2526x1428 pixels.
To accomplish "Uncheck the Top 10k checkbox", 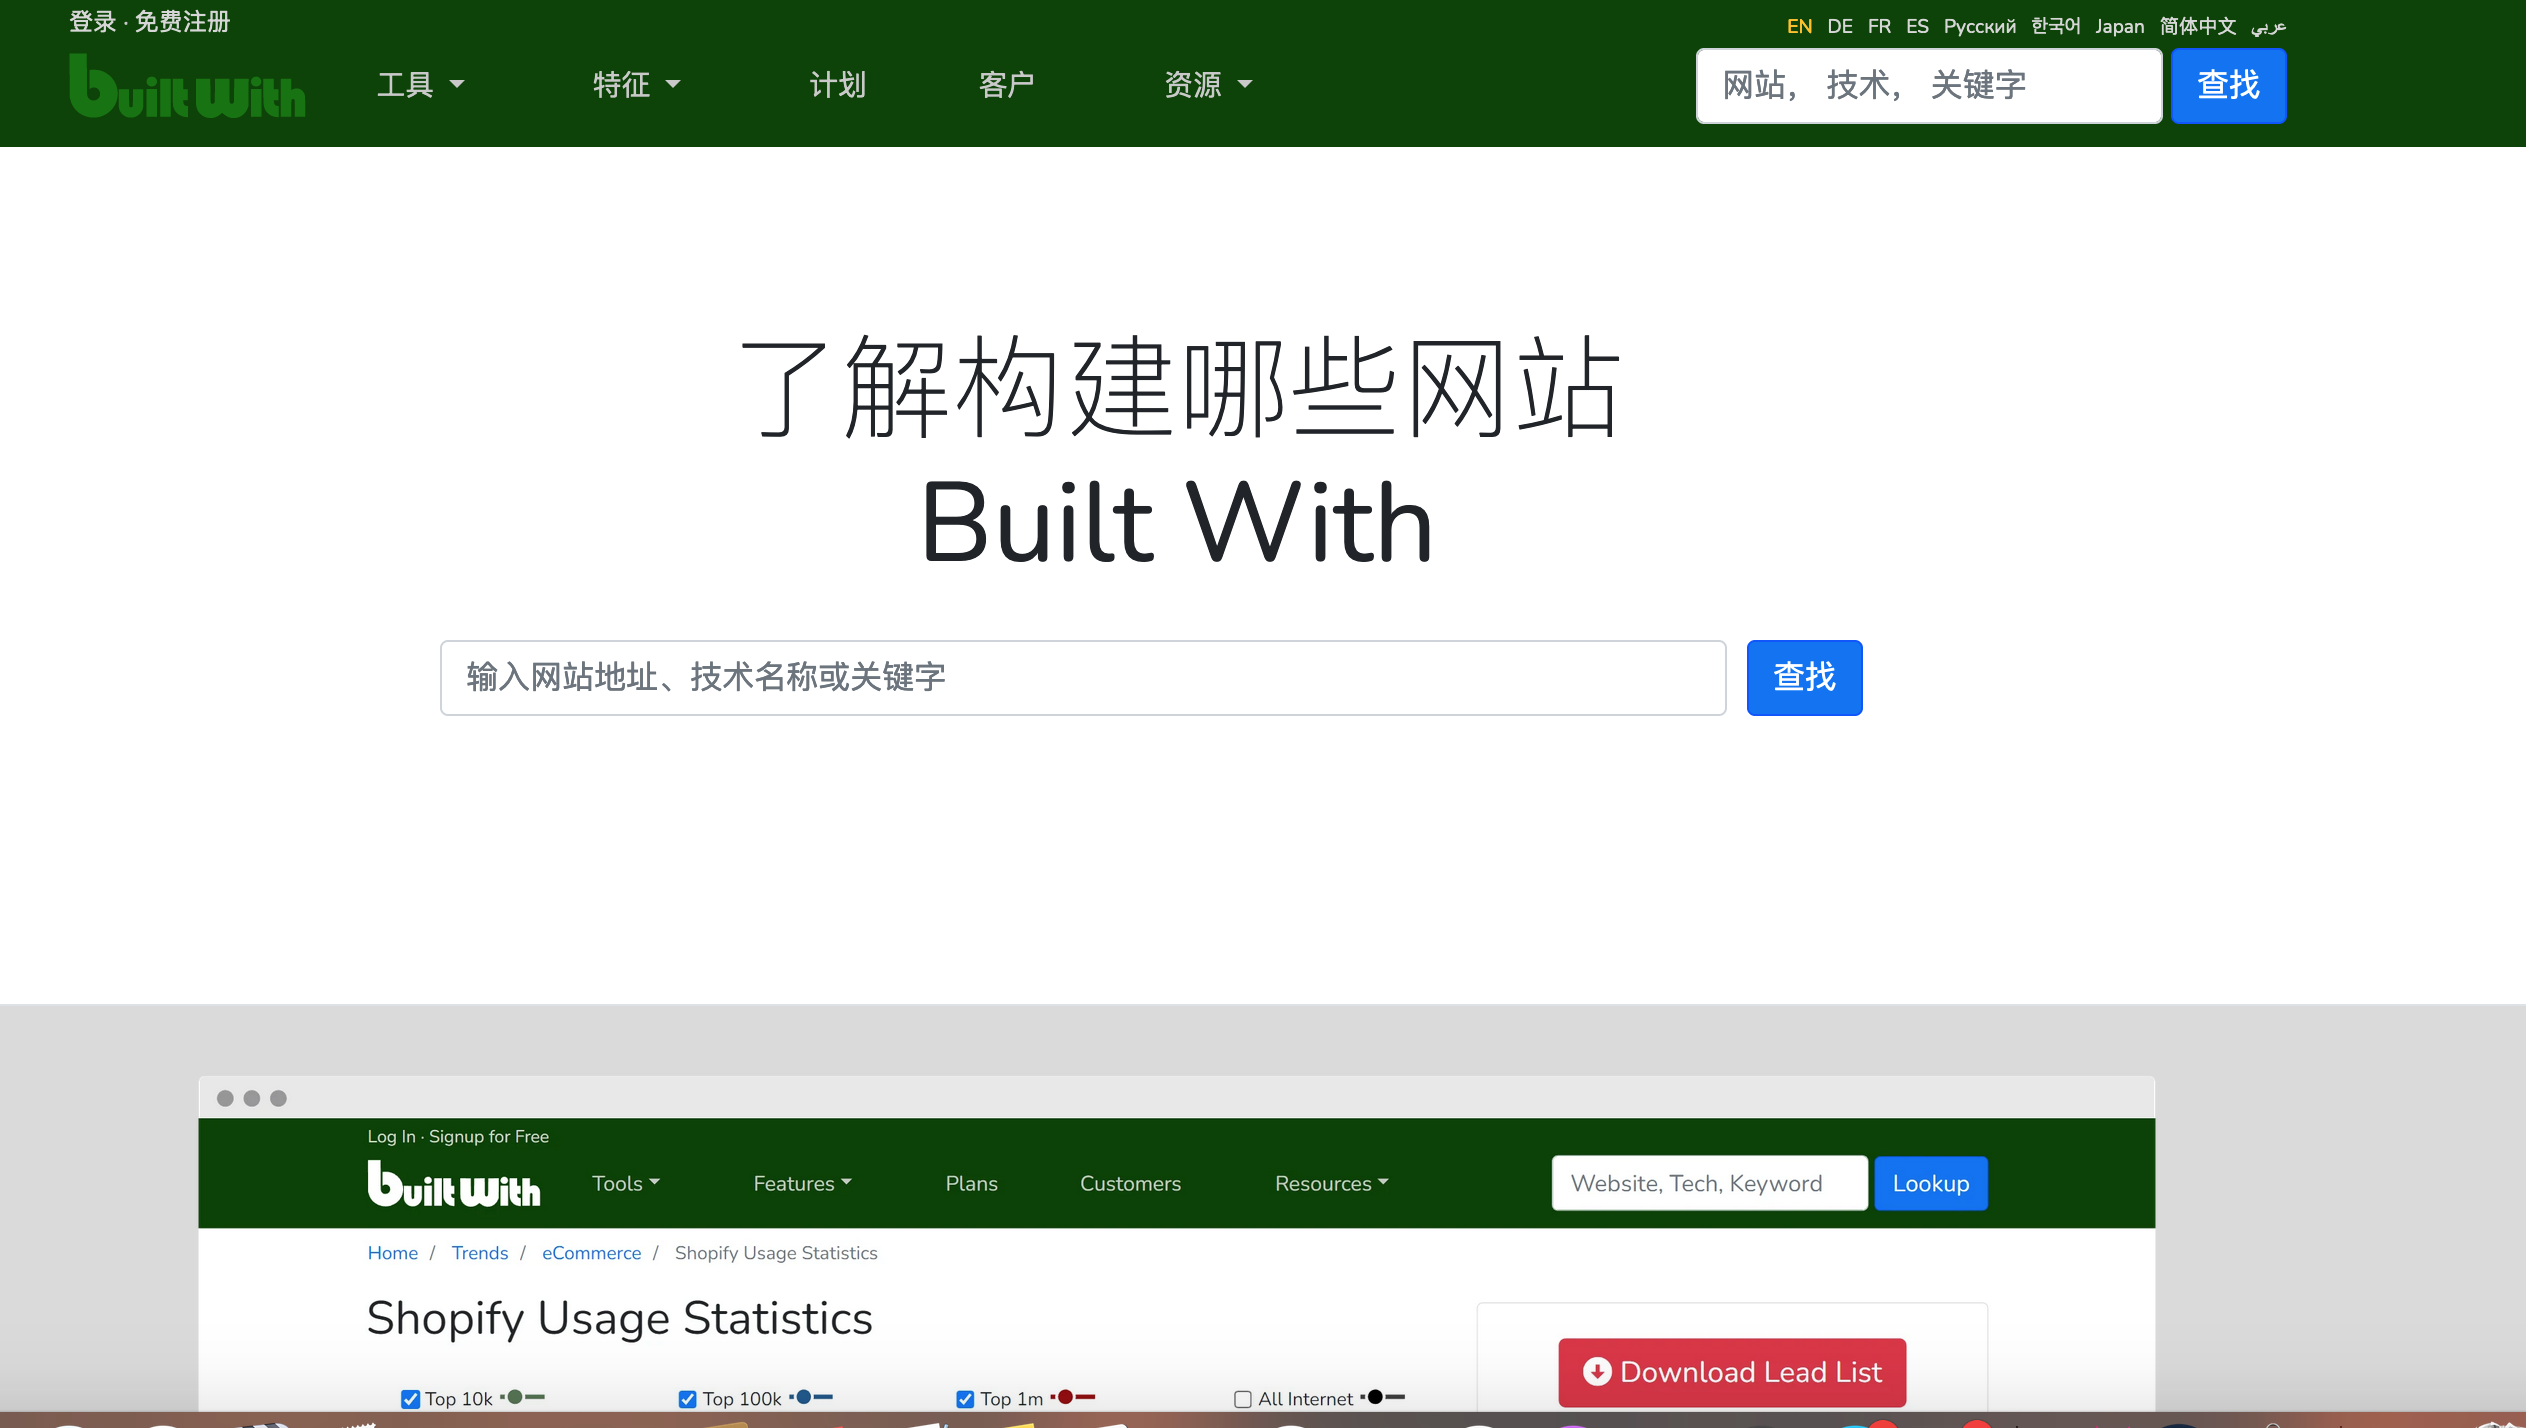I will click(409, 1399).
